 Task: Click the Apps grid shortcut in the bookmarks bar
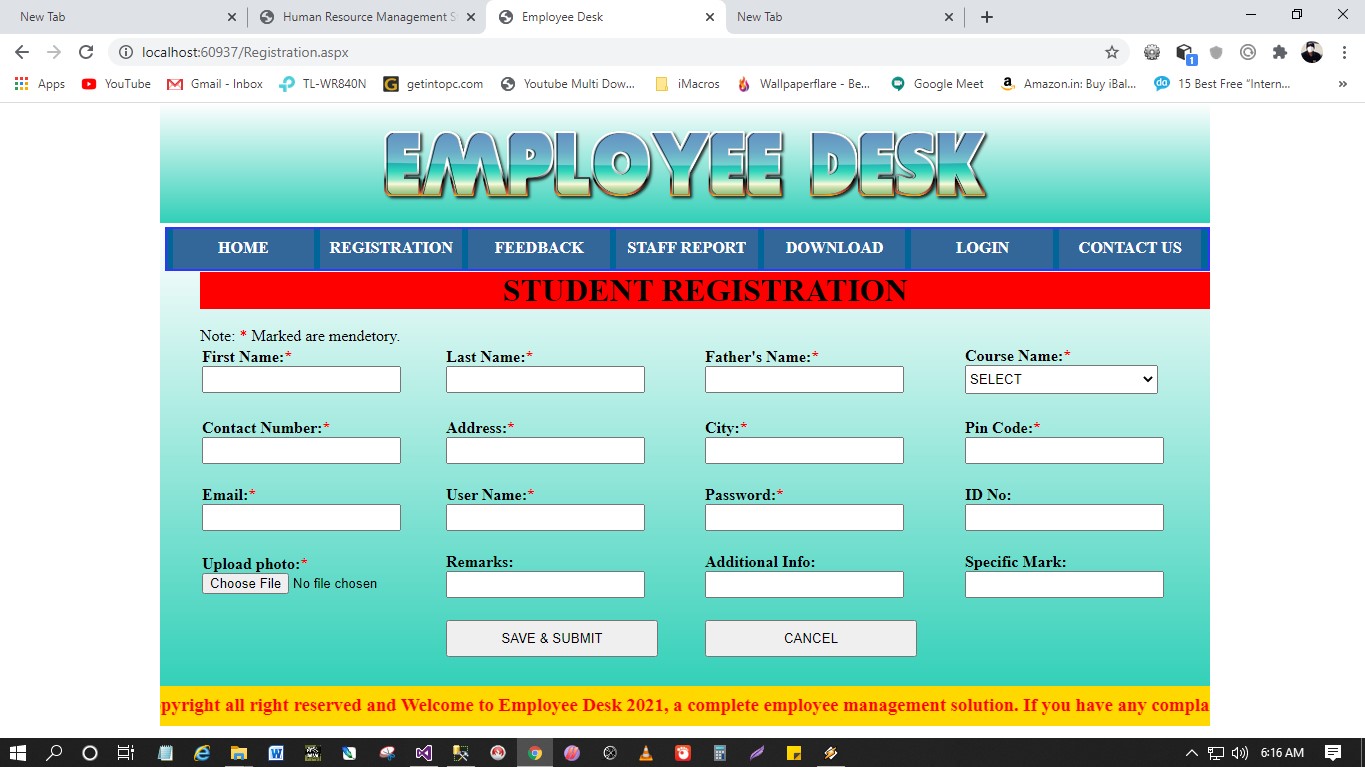[x=40, y=84]
